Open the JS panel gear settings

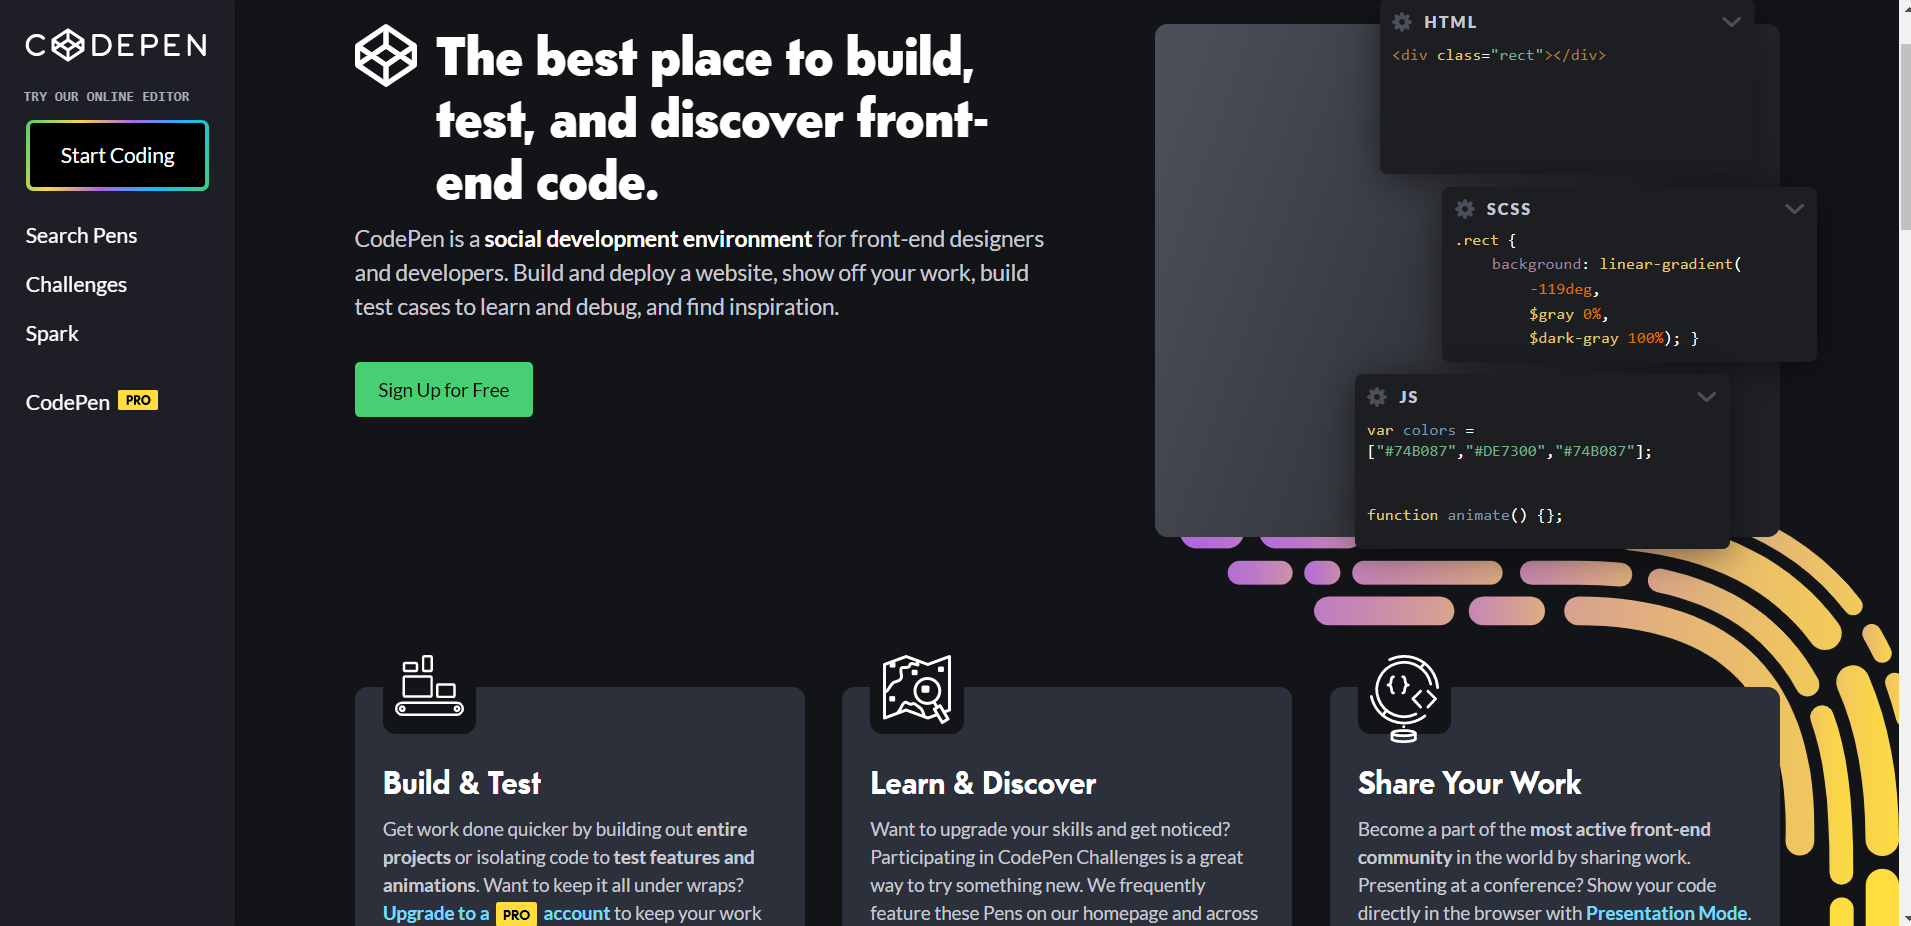coord(1377,397)
